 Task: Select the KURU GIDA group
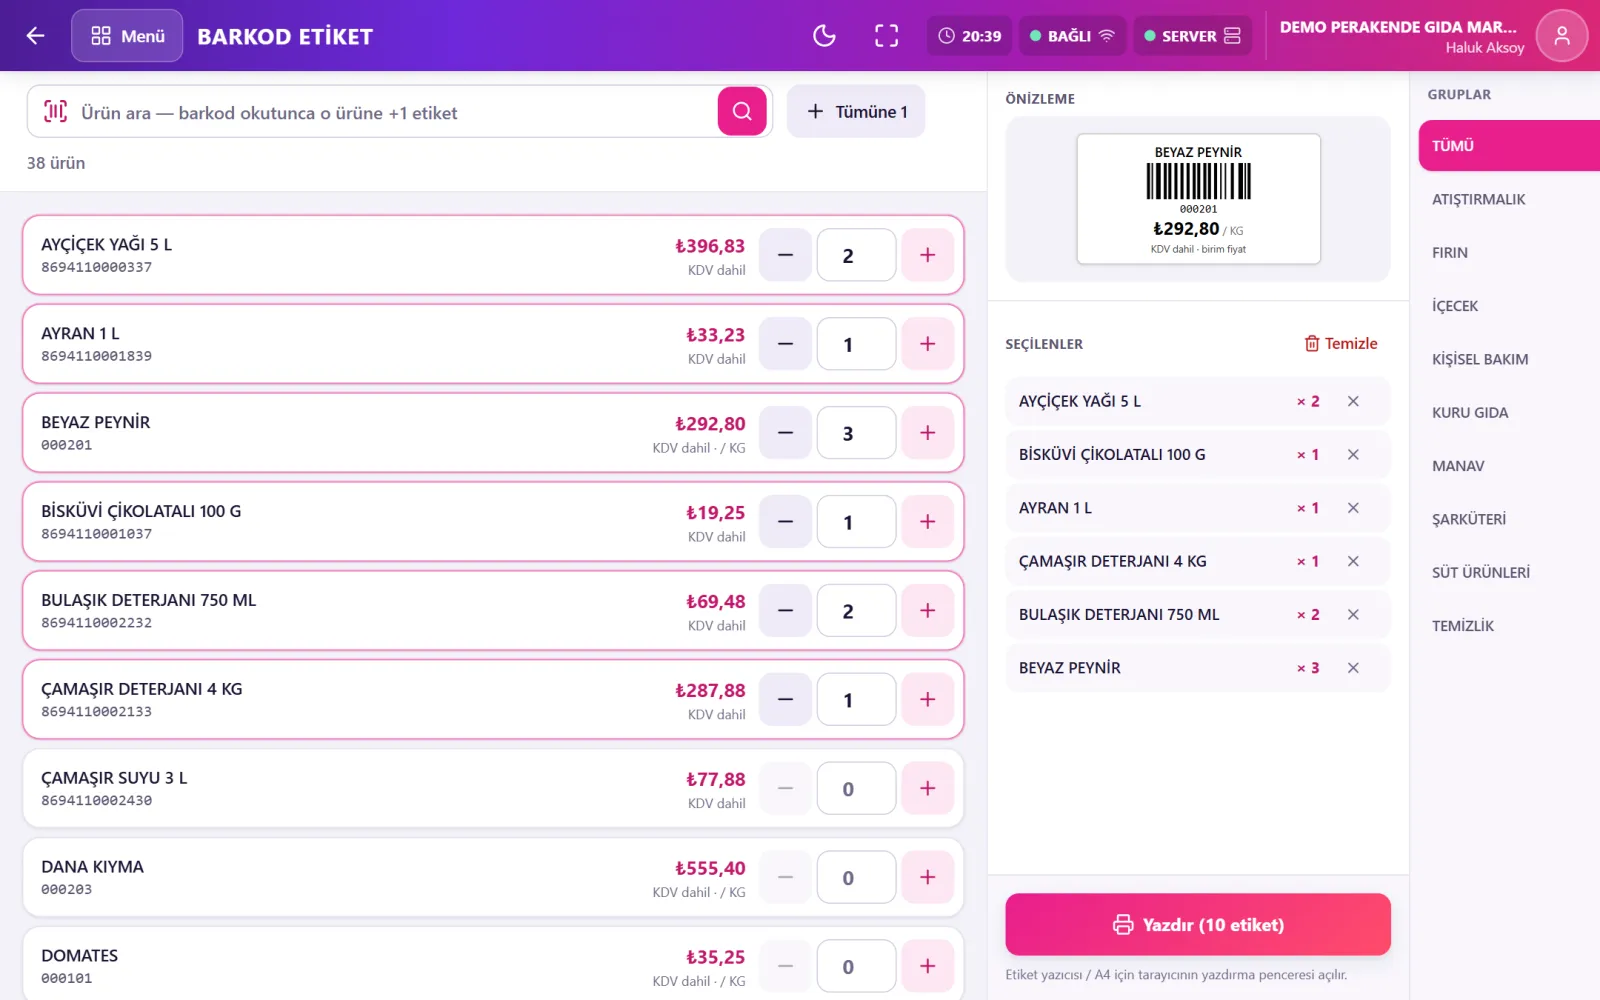pos(1509,412)
